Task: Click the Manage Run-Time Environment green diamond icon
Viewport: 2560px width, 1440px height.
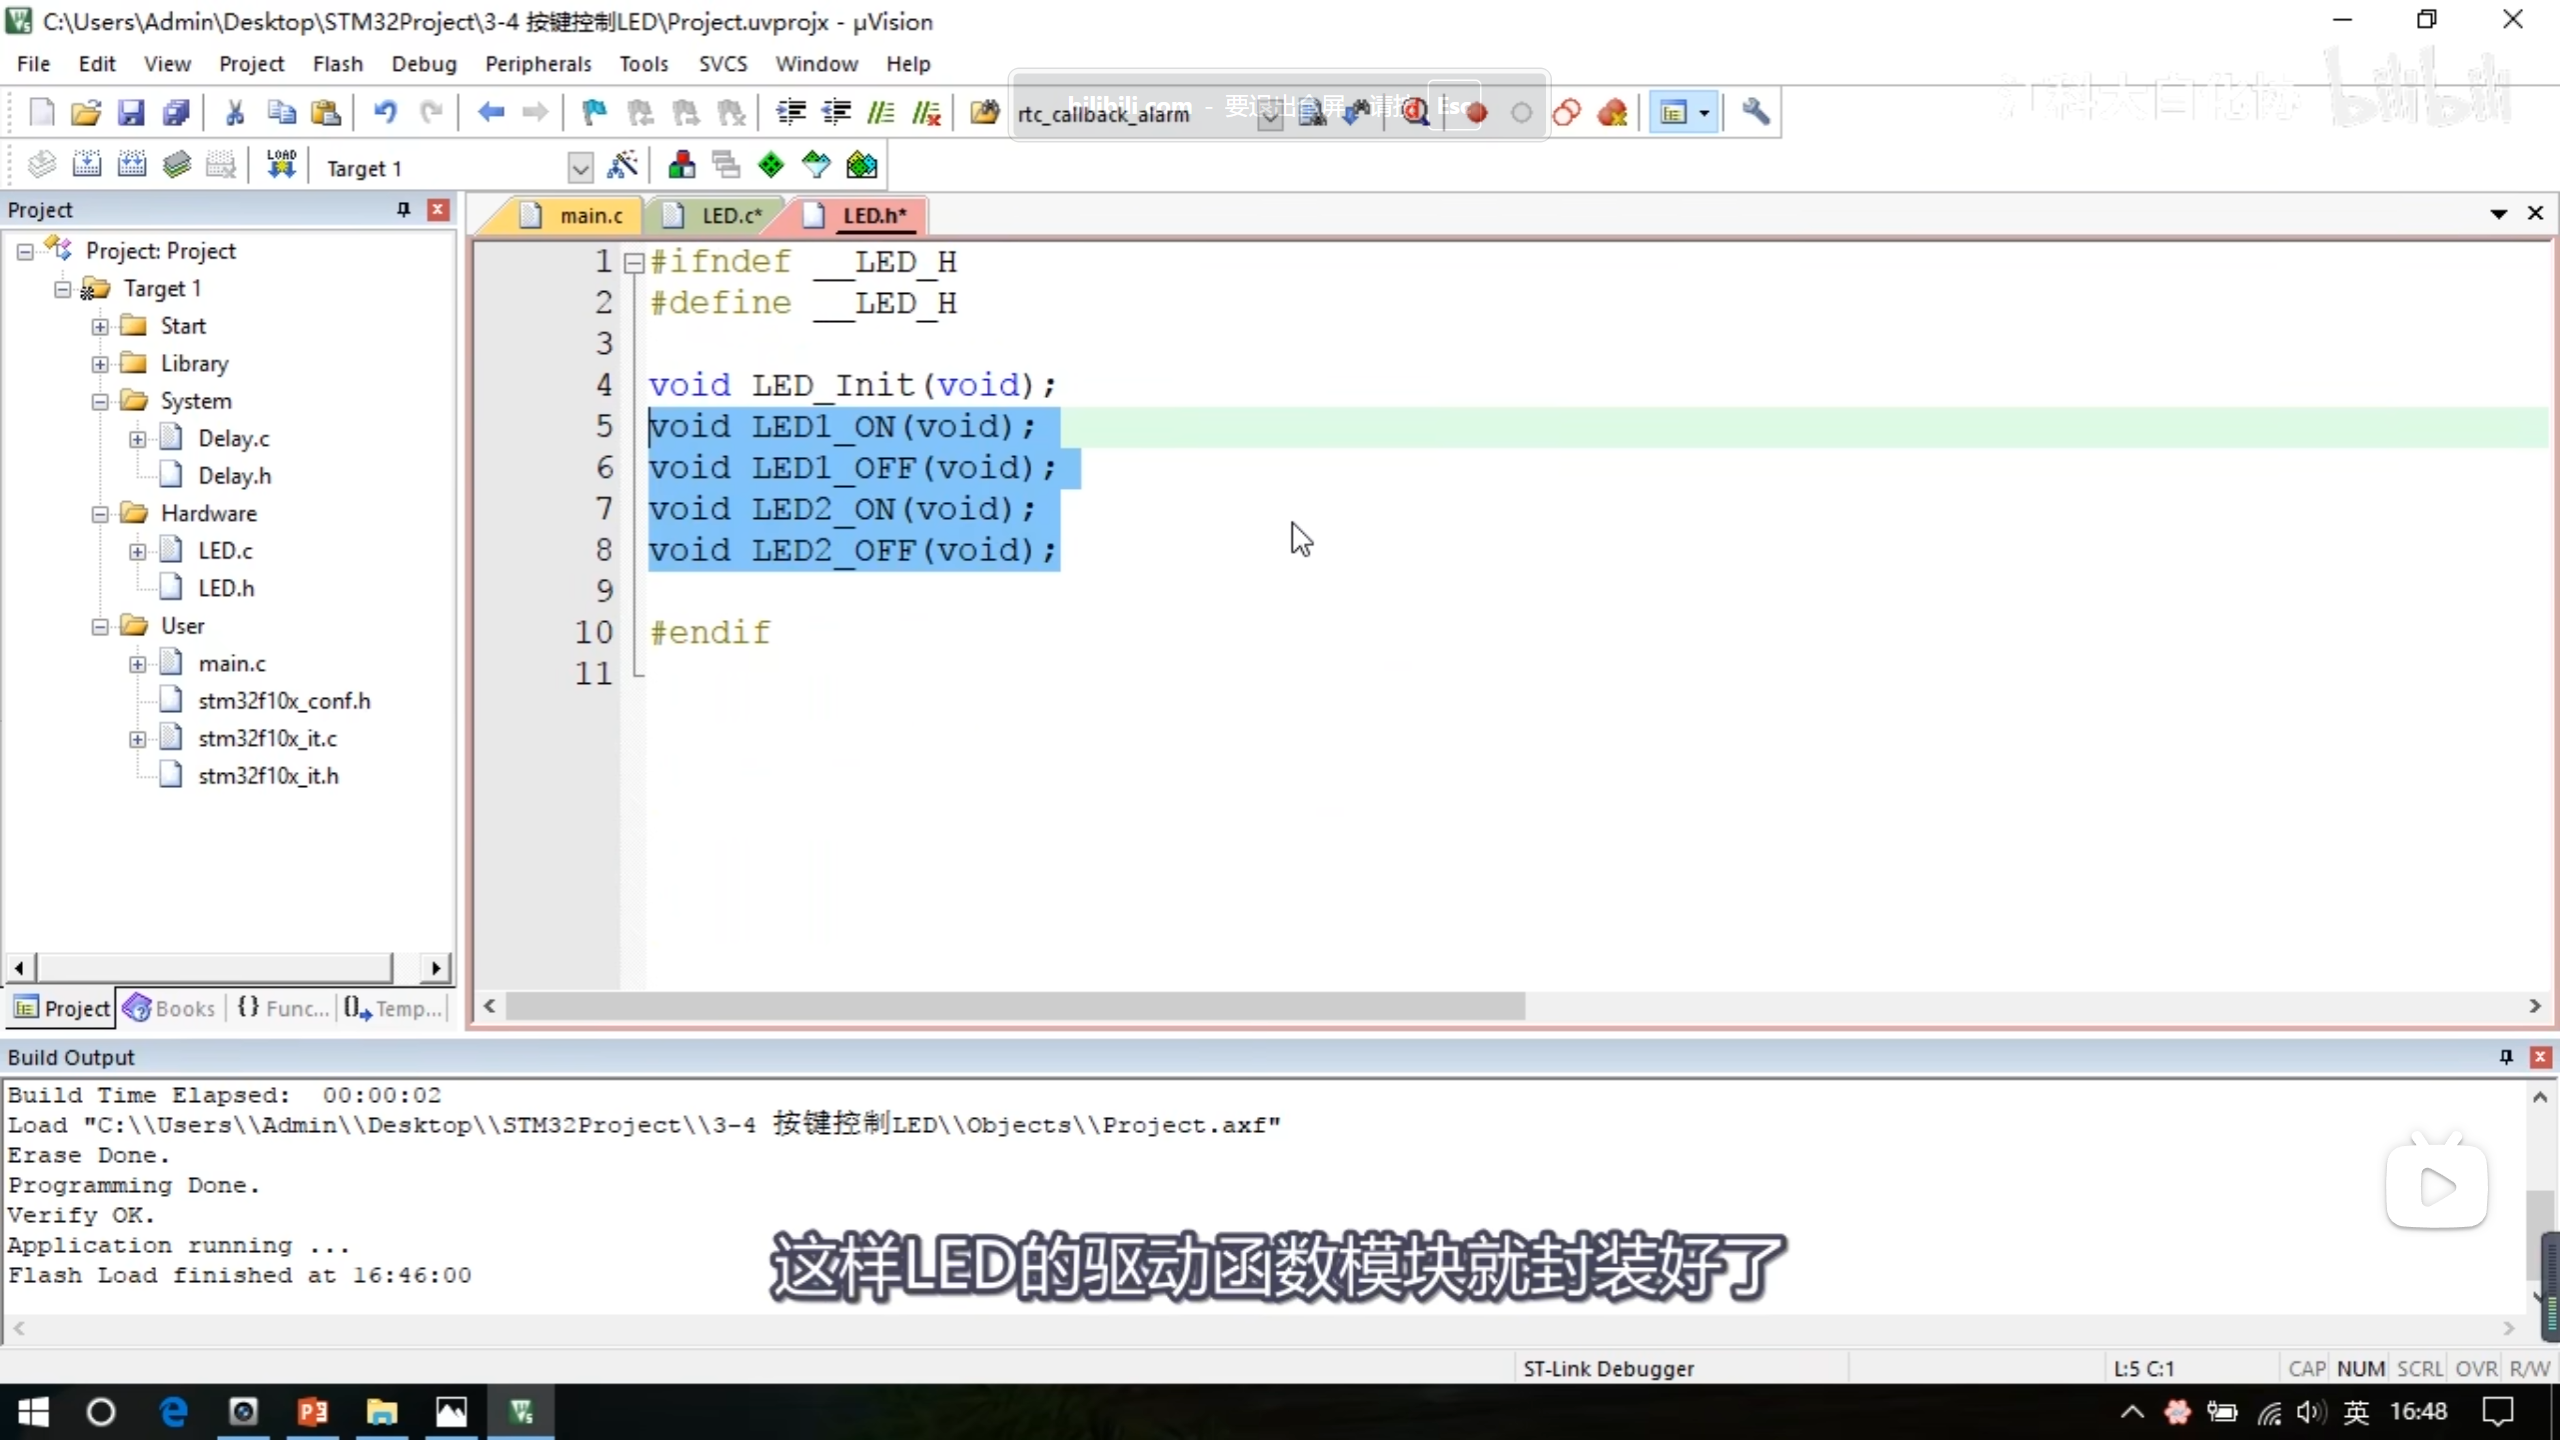Action: click(x=771, y=165)
